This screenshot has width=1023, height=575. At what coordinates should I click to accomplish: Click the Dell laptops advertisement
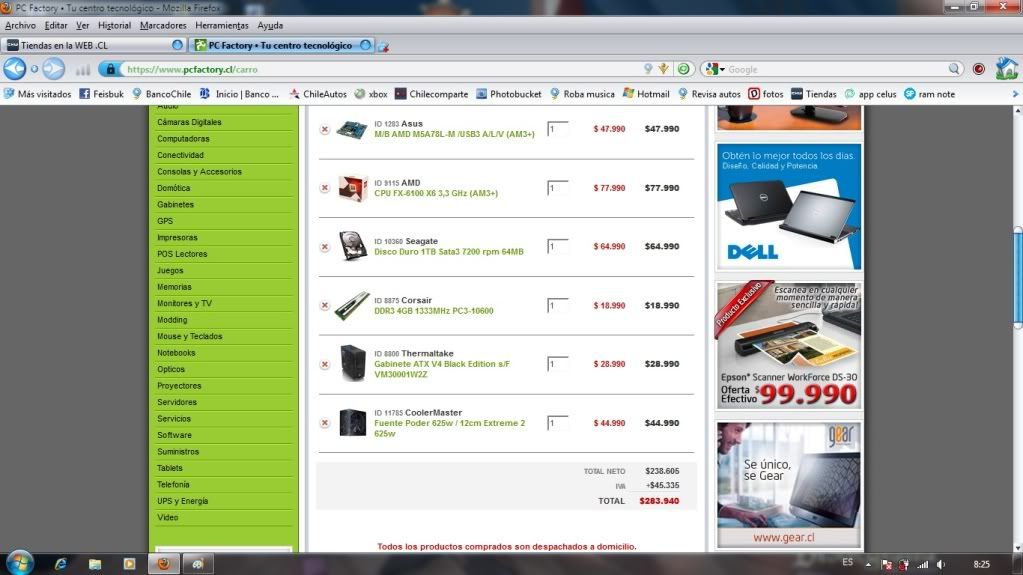click(x=789, y=206)
